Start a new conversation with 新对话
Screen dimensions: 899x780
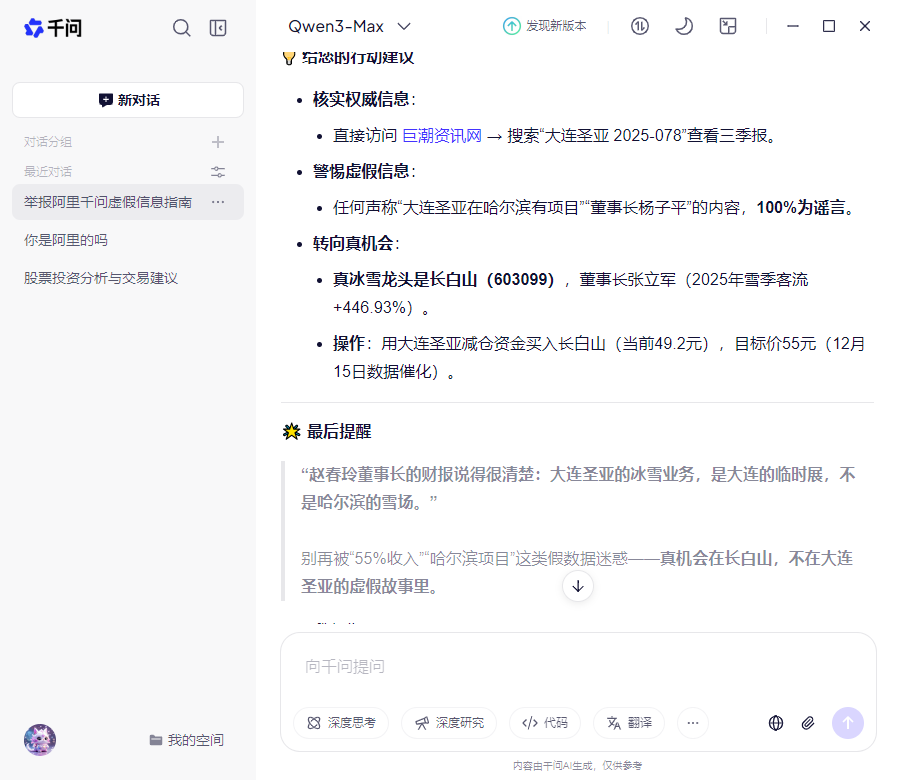pos(128,100)
